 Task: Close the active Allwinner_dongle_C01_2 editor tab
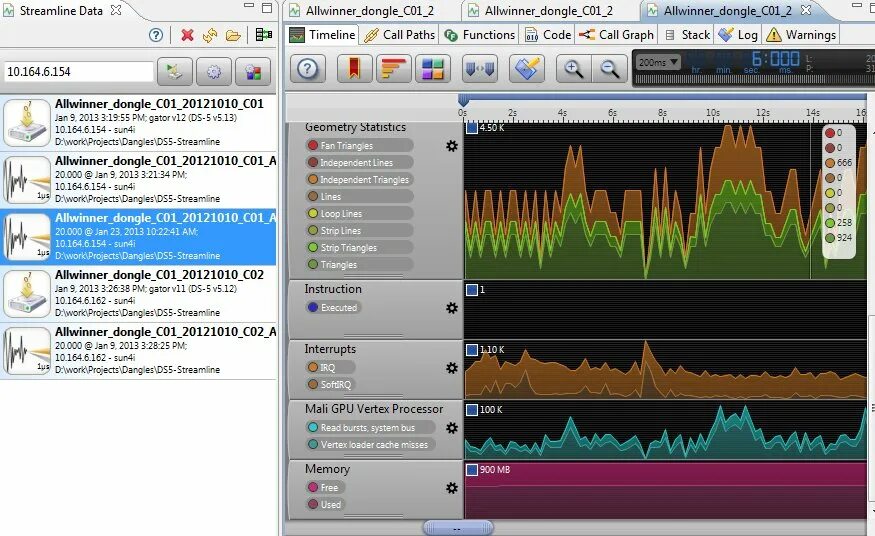(x=806, y=10)
